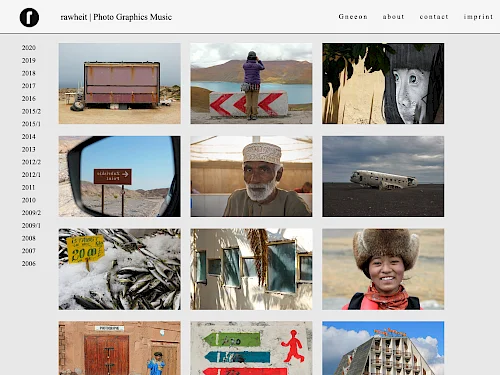Select the 2016 gallery year

29,98
